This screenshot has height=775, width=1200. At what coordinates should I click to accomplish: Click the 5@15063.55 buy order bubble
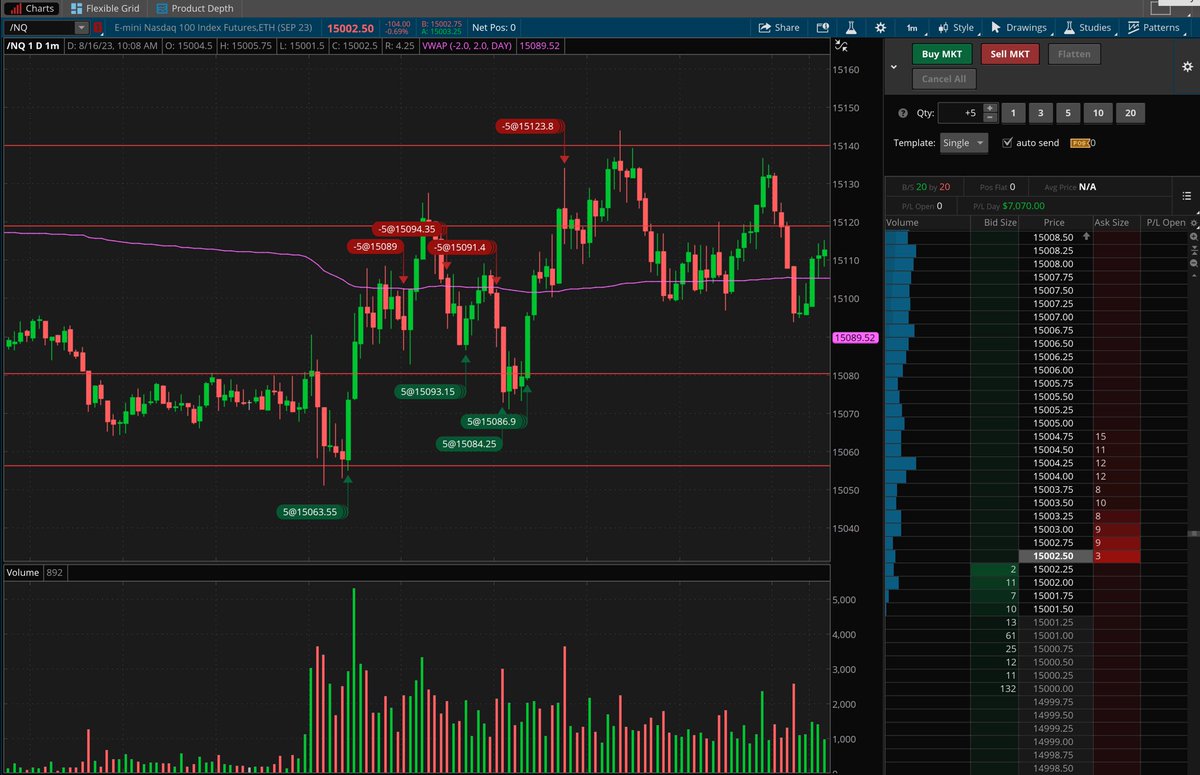tap(312, 511)
